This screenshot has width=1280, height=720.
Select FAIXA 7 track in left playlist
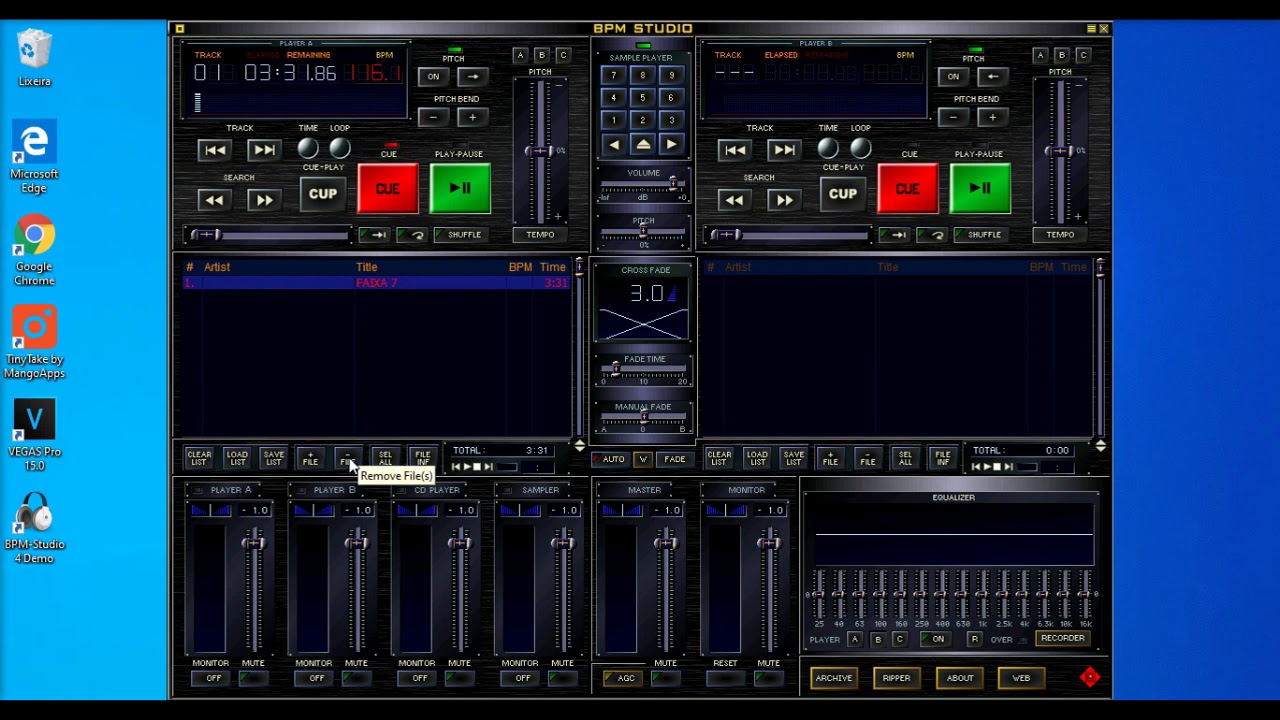pyautogui.click(x=376, y=283)
